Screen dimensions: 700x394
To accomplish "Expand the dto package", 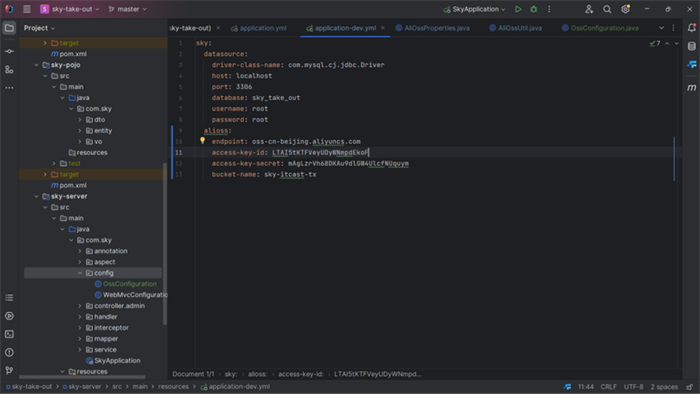I will (80, 120).
